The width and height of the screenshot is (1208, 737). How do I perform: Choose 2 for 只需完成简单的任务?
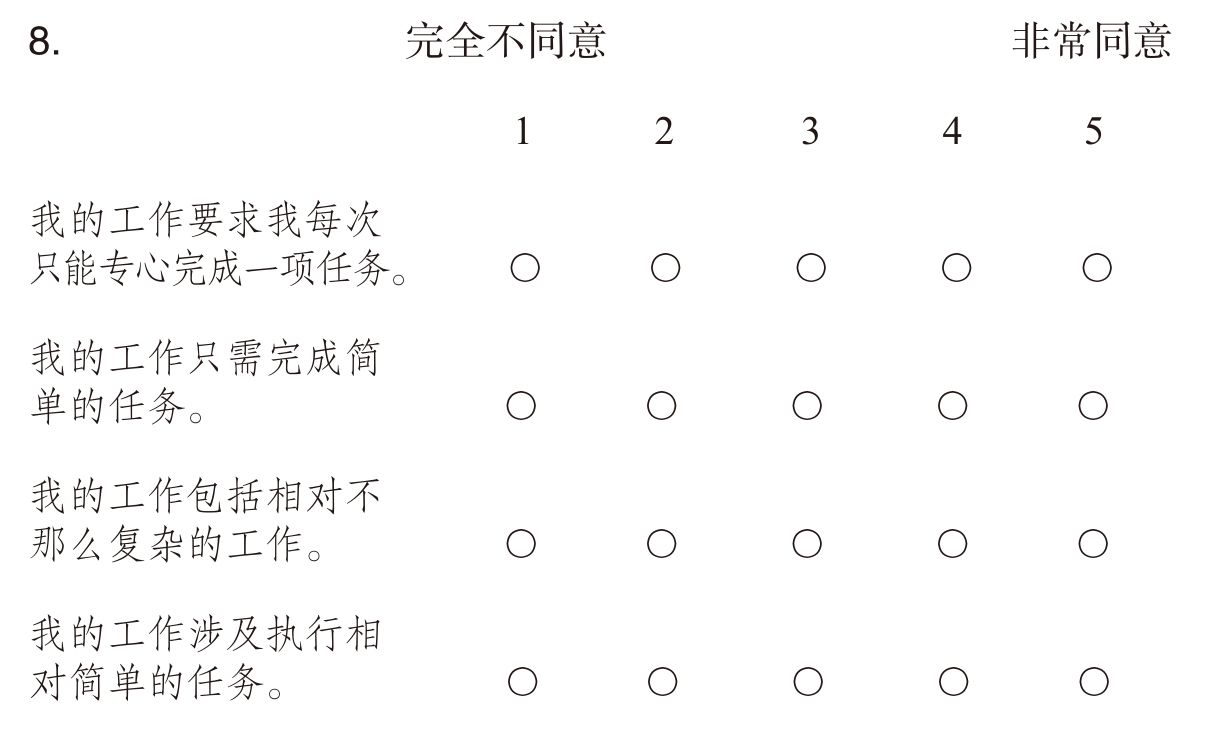tap(661, 406)
